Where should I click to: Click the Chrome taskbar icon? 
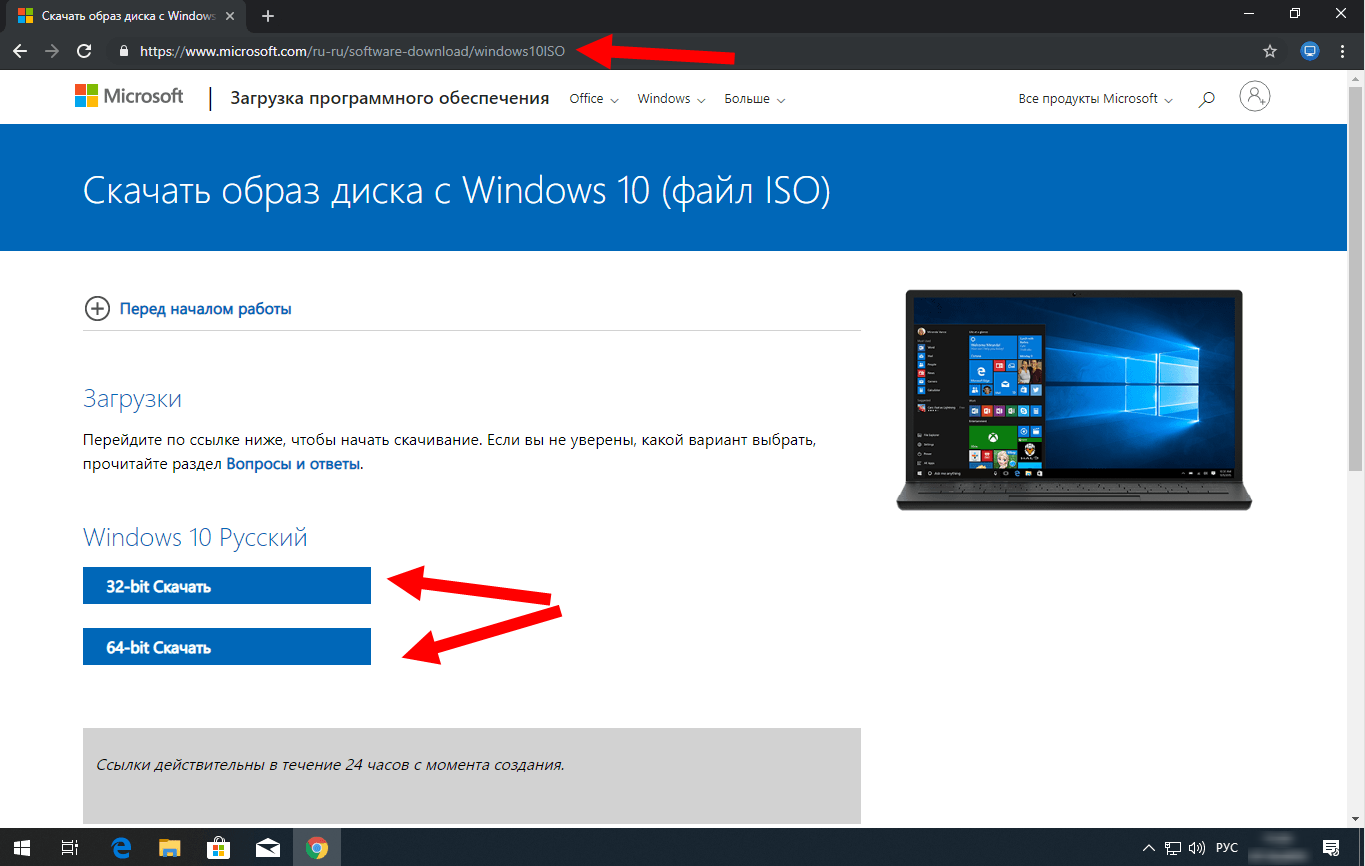(x=317, y=848)
